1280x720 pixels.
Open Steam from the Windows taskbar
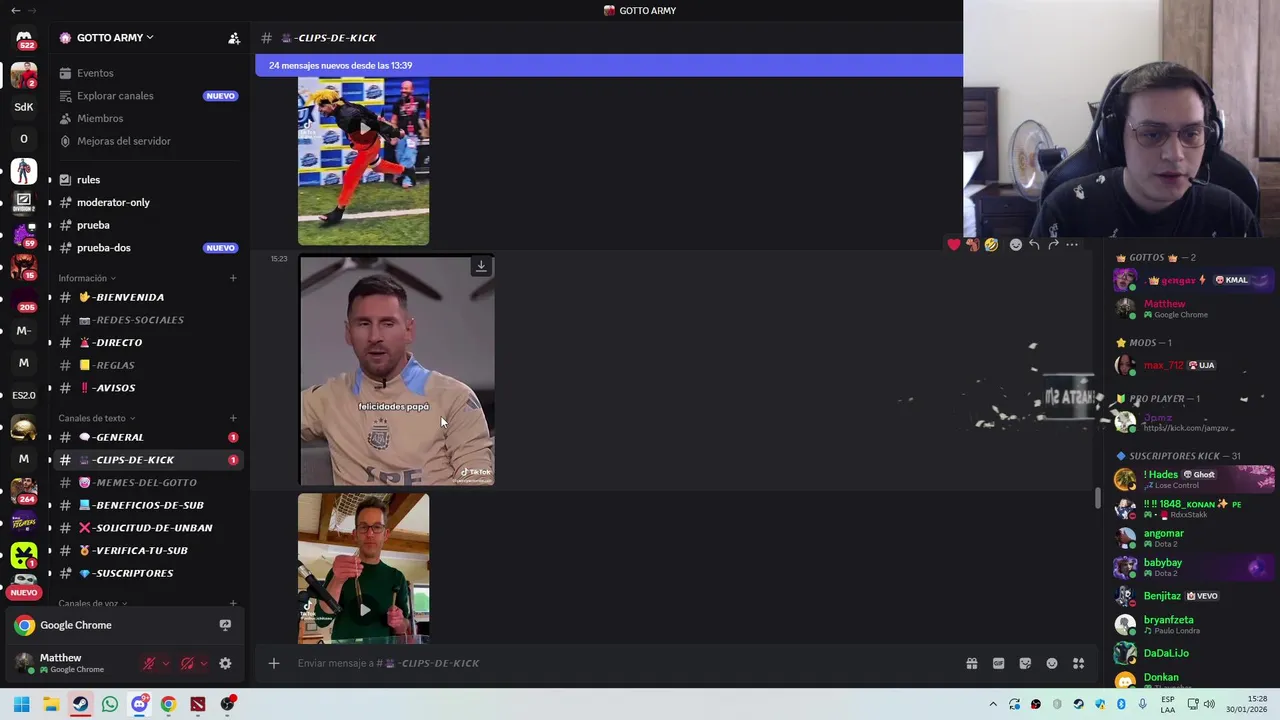coord(80,704)
